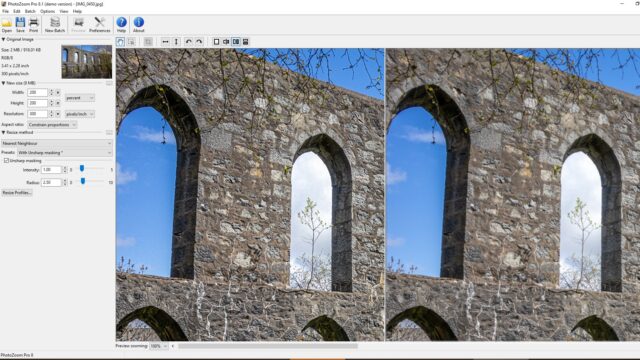
Task: Click the Height input field
Action: (38, 103)
